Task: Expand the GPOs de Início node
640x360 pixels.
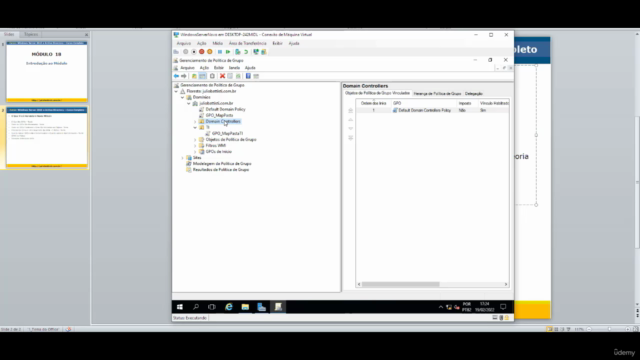Action: coord(195,152)
